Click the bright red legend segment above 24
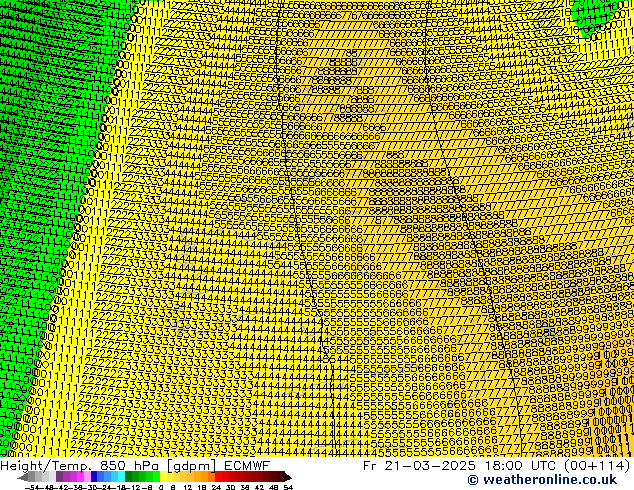 [x=218, y=477]
